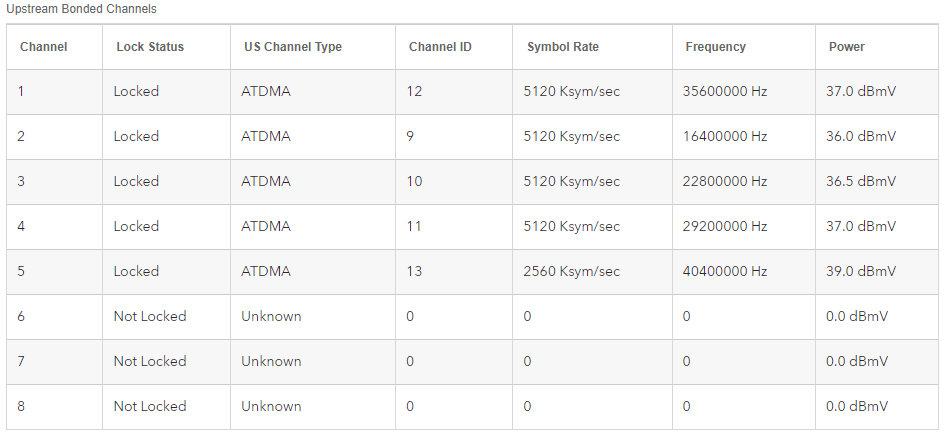Viewport: 945px width, 438px height.
Task: Click the 36.5 dBmV power cell
Action: pos(860,182)
